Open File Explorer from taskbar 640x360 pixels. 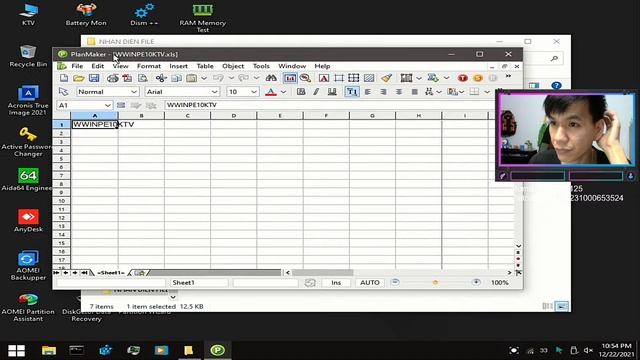click(x=49, y=350)
